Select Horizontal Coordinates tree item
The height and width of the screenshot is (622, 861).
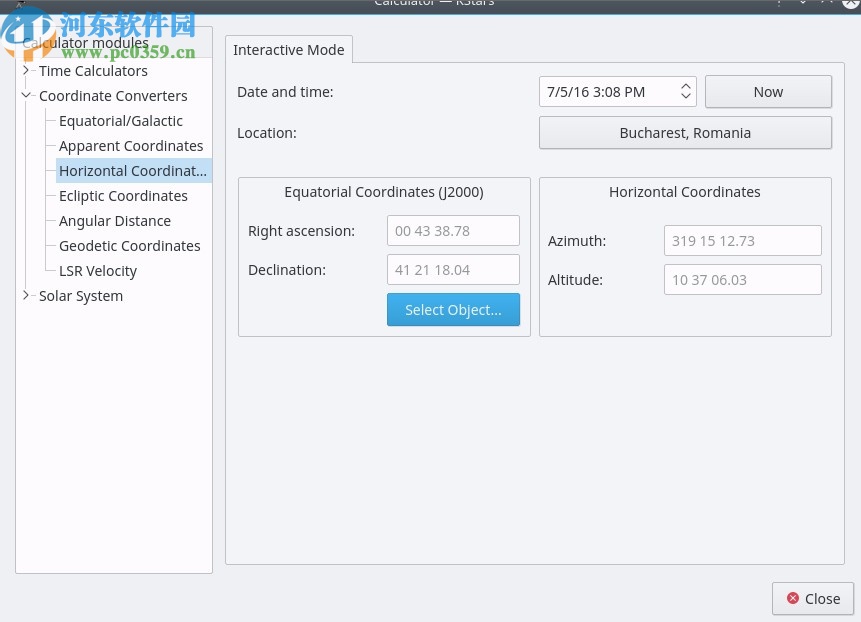tap(133, 171)
